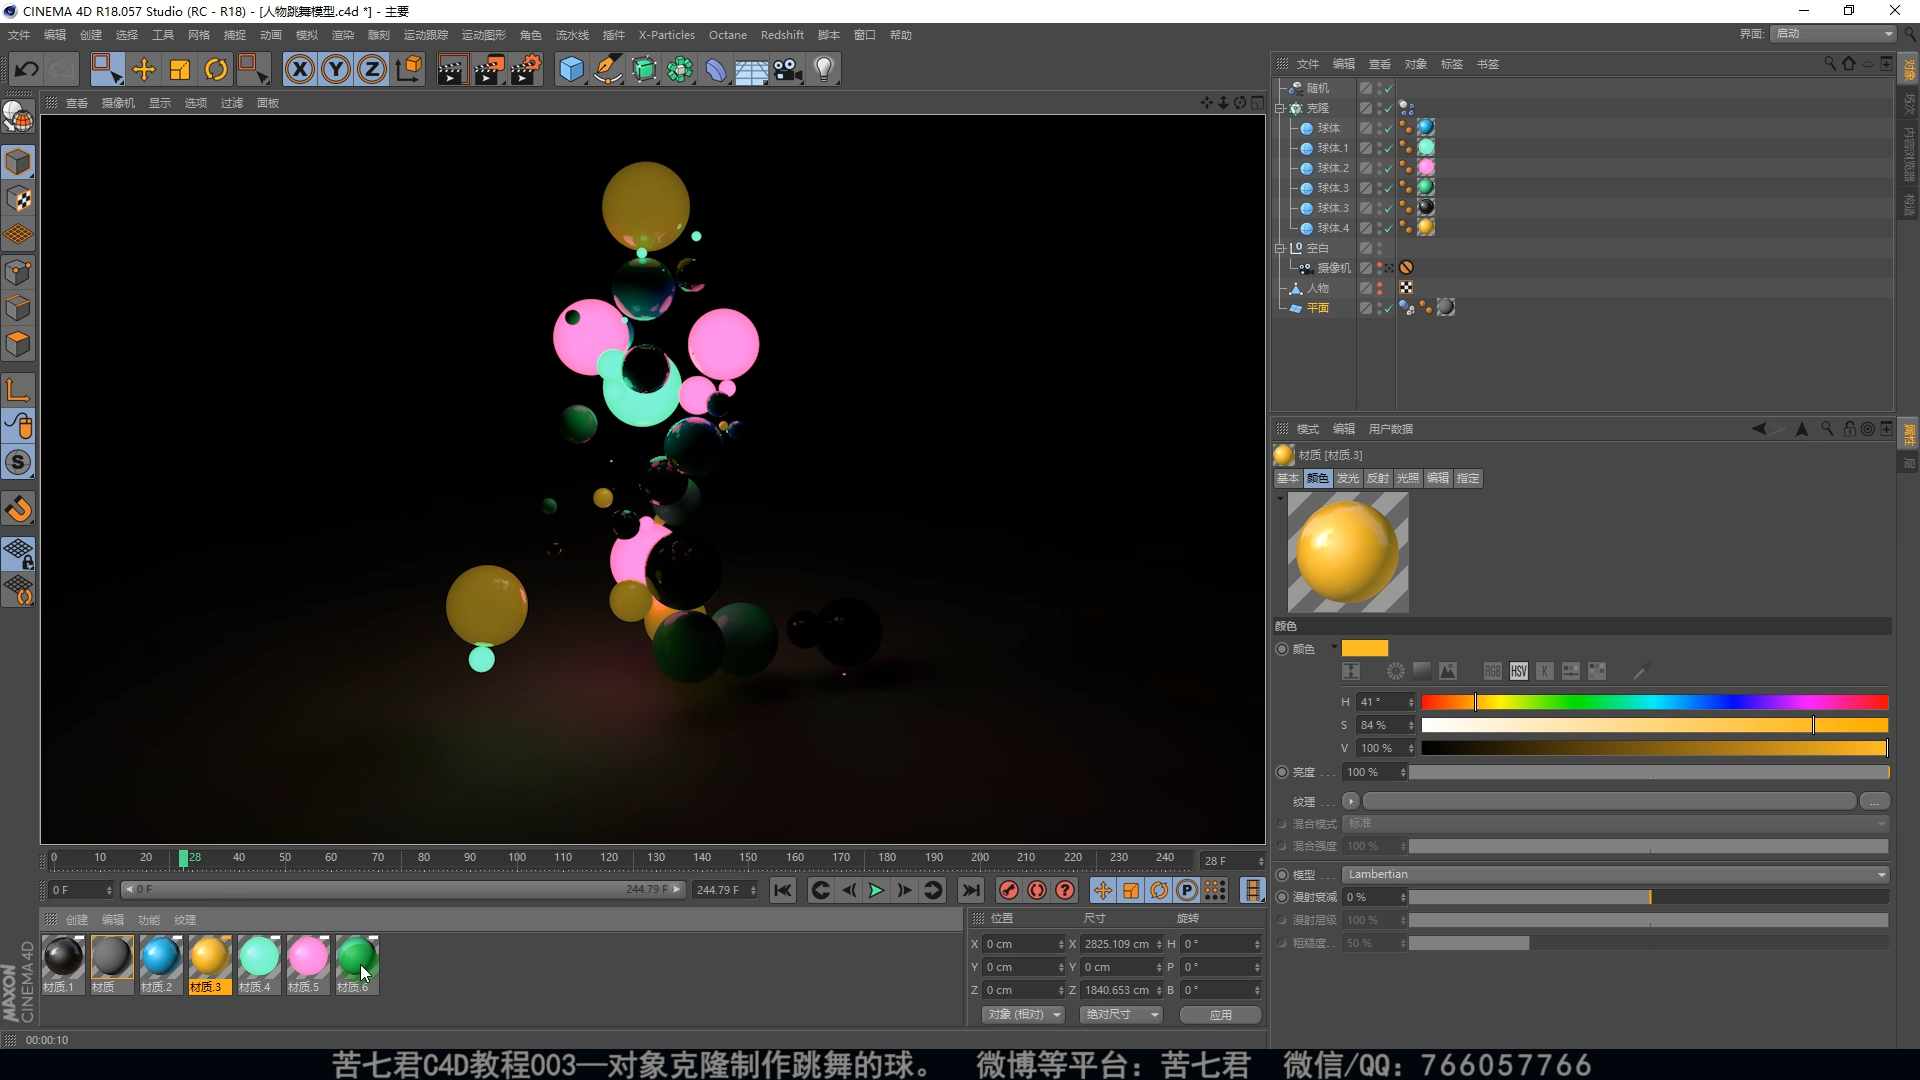Open the 绝对尺寸 size mode dropdown
Screen dimensions: 1920x1080
coord(1122,1014)
